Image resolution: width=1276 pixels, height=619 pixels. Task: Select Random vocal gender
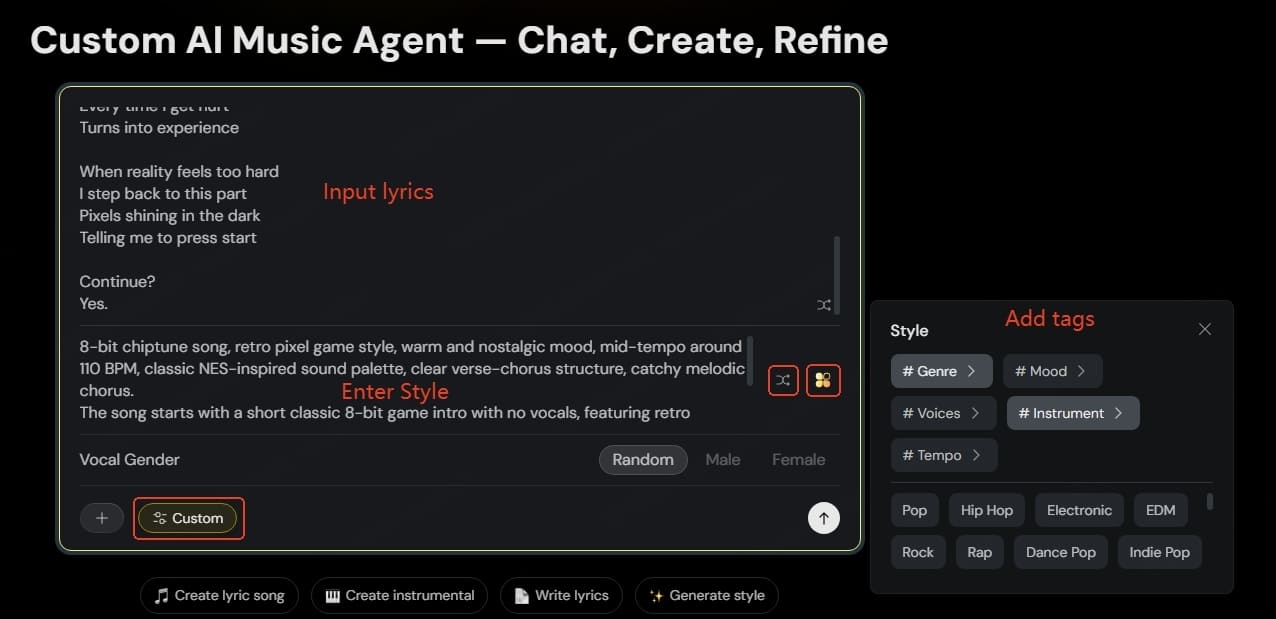pos(643,460)
